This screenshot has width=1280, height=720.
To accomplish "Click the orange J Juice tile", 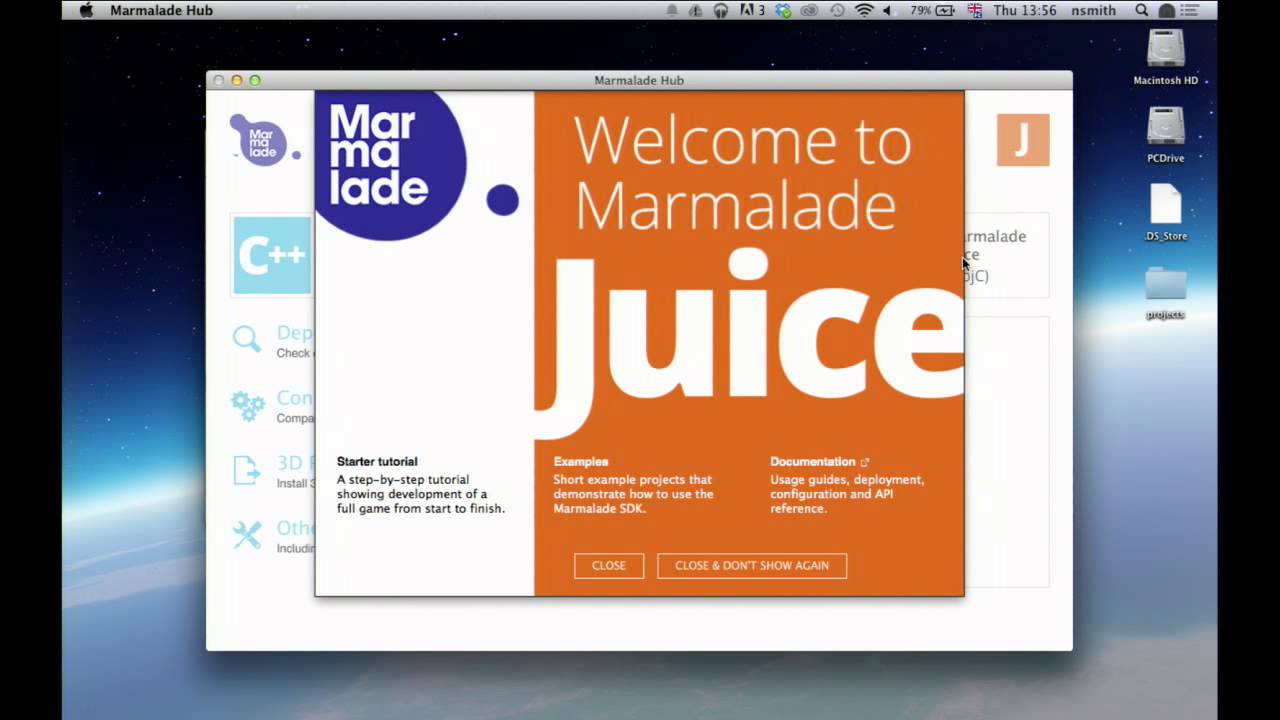I will point(1023,140).
